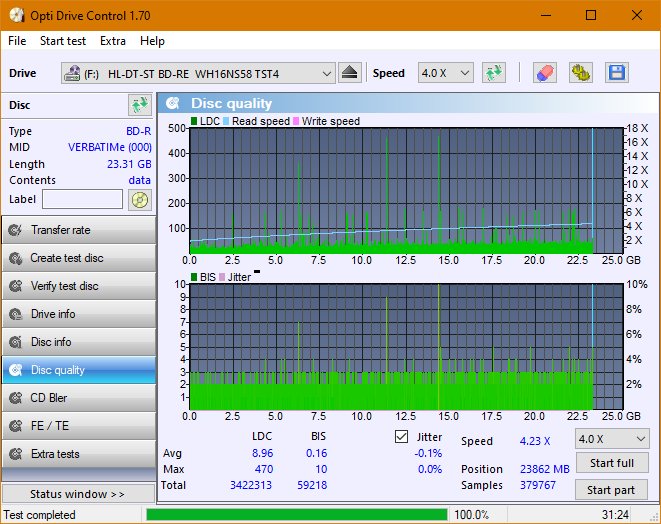
Task: Open the CD Bler test page
Action: click(79, 398)
